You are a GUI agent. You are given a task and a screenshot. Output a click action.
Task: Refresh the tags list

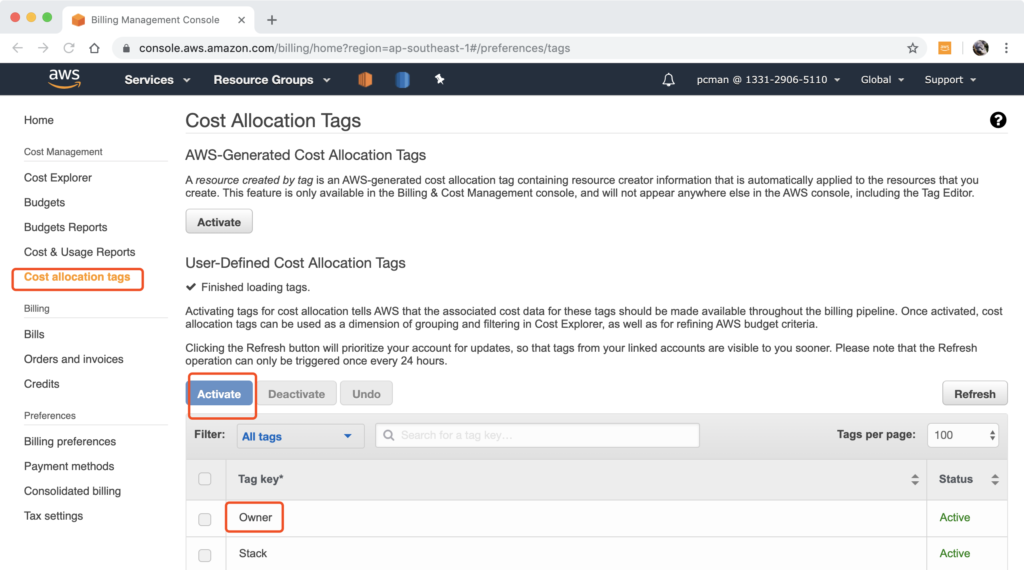[x=974, y=394]
